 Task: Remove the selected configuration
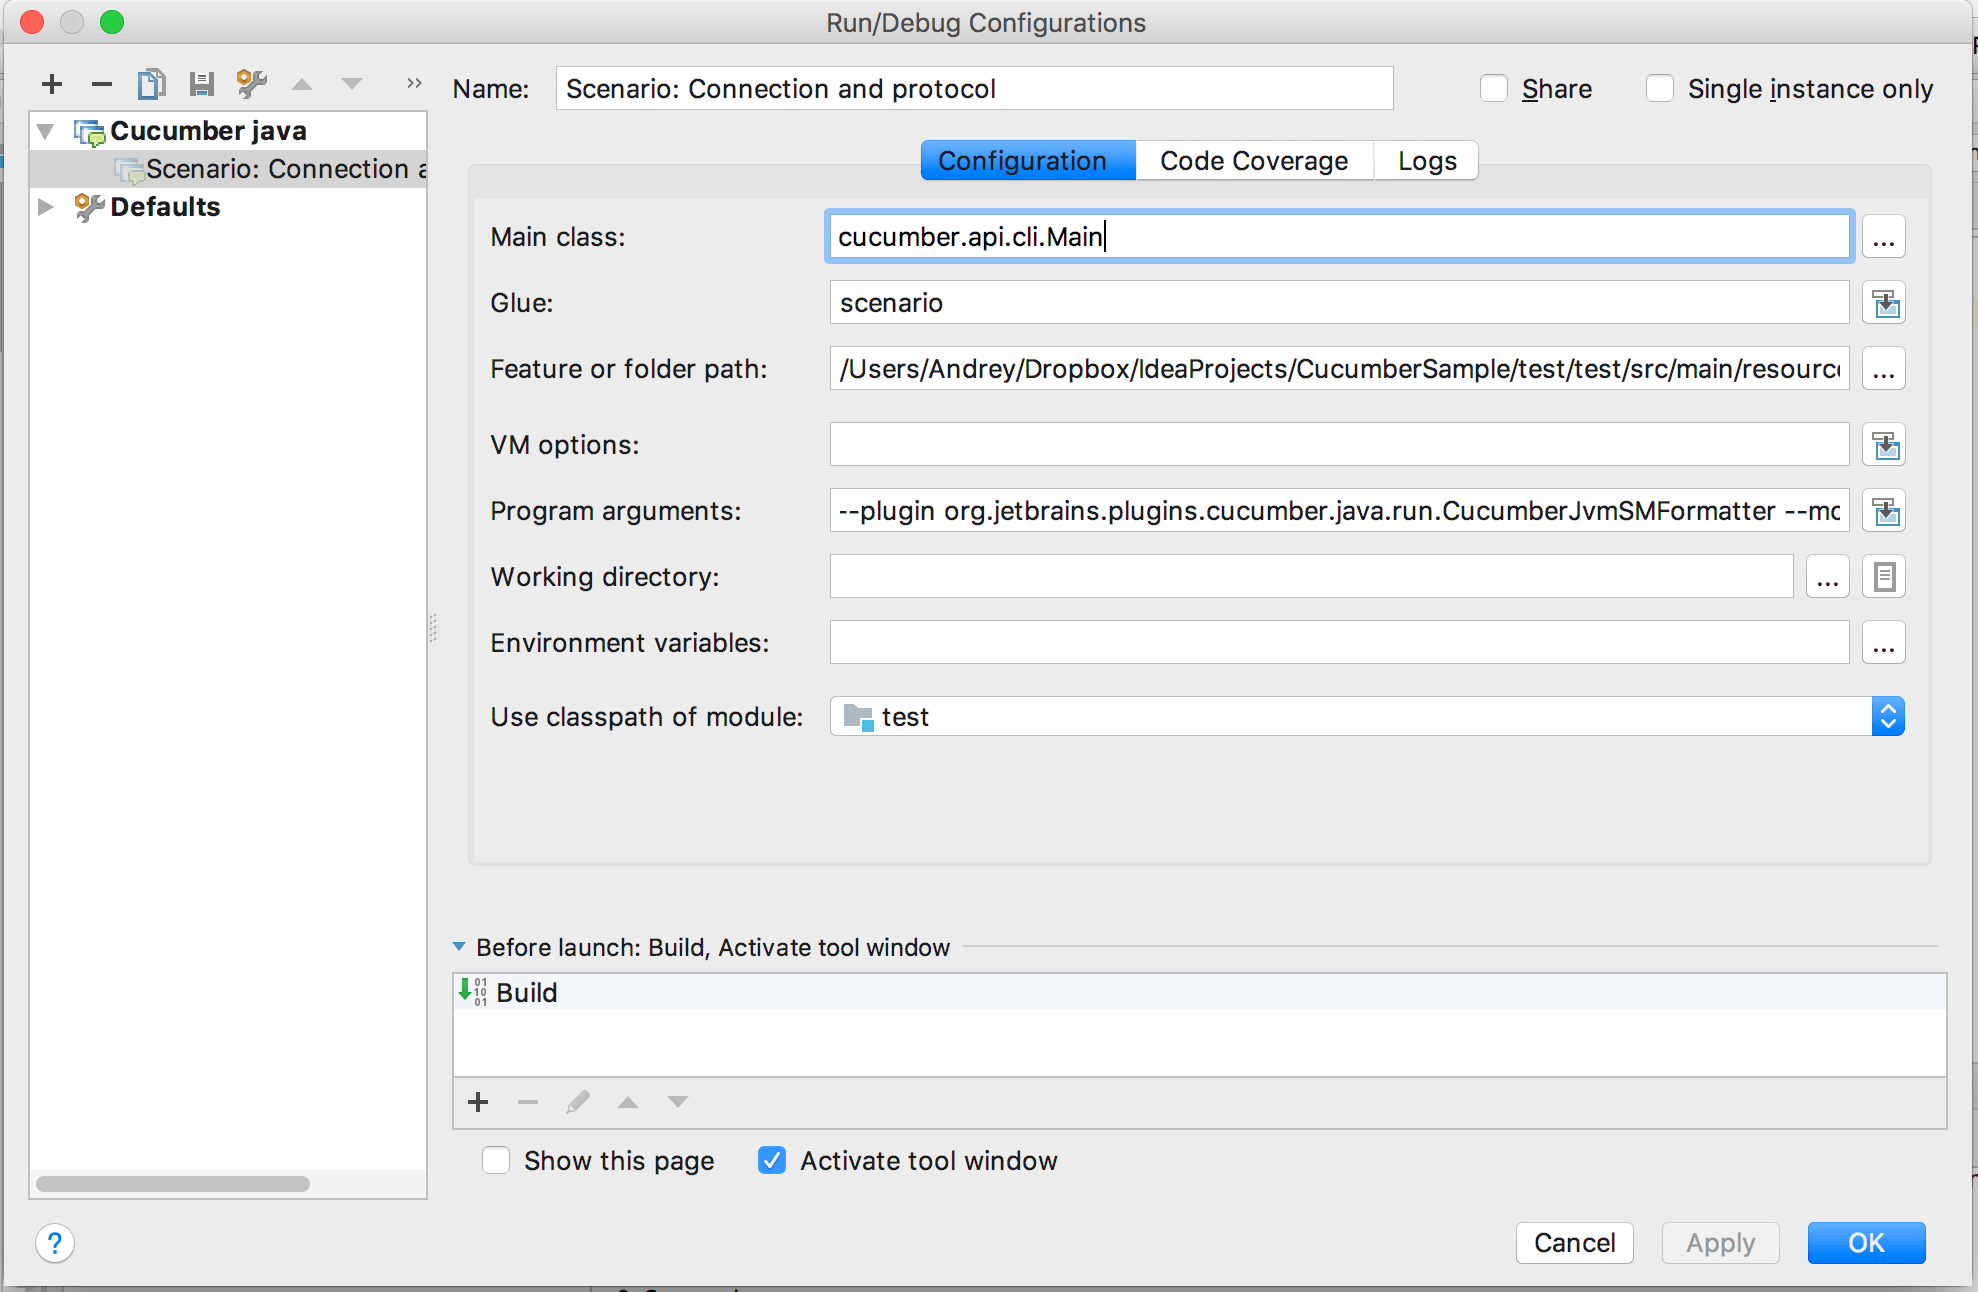point(101,84)
